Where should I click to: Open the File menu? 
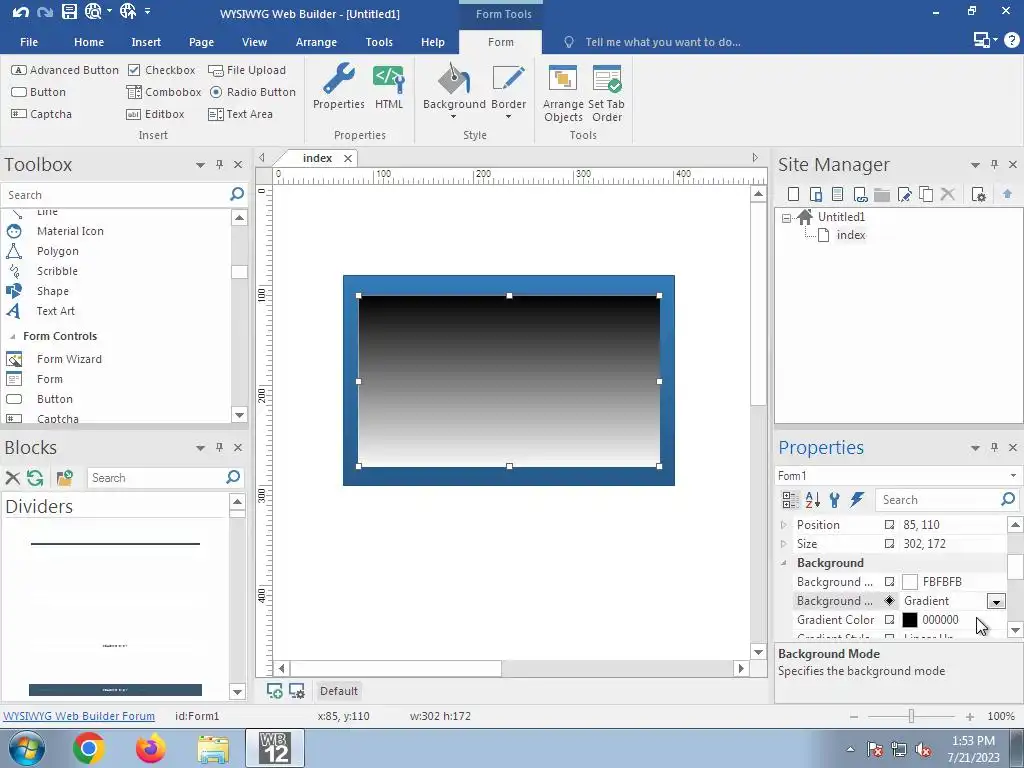pos(29,42)
